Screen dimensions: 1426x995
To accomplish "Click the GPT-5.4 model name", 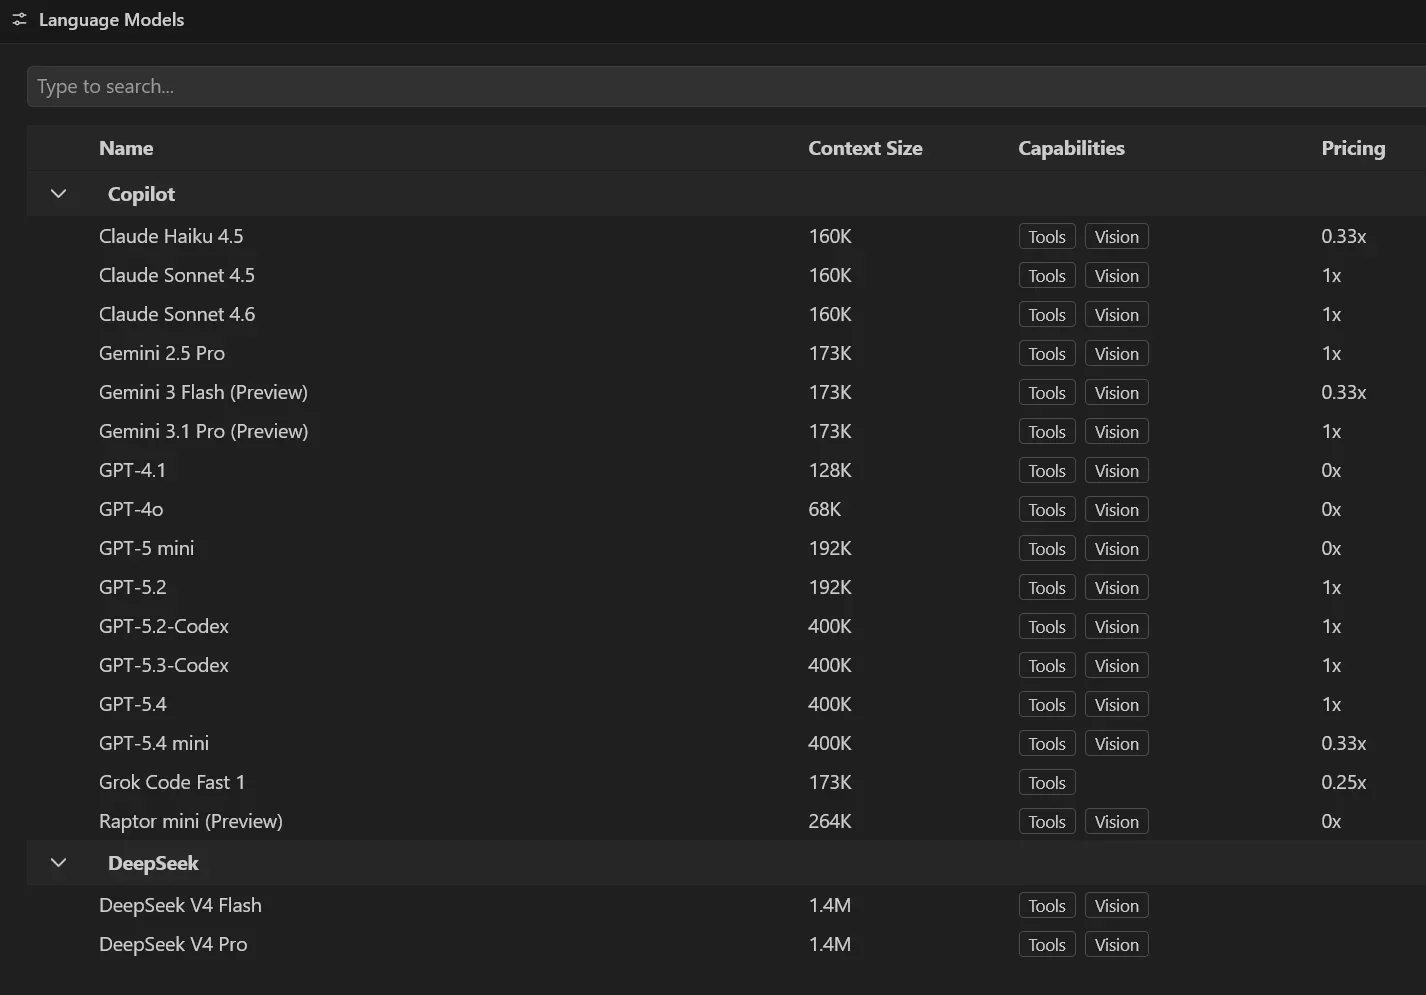I will [133, 704].
